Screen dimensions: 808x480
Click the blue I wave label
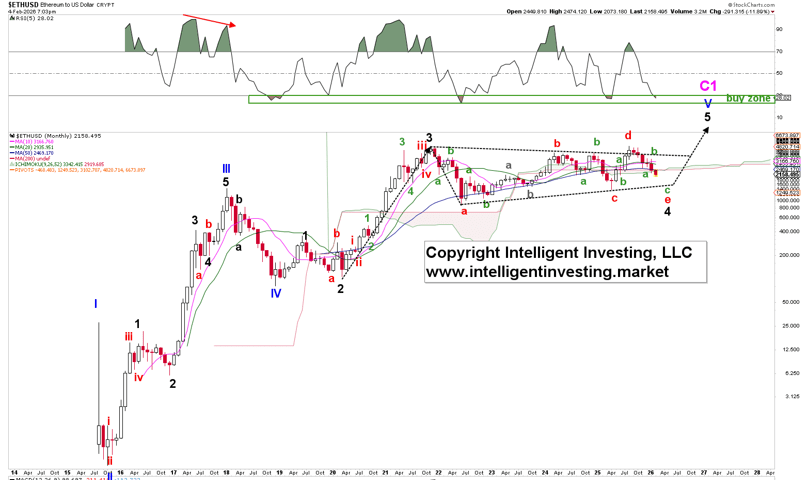tap(97, 302)
